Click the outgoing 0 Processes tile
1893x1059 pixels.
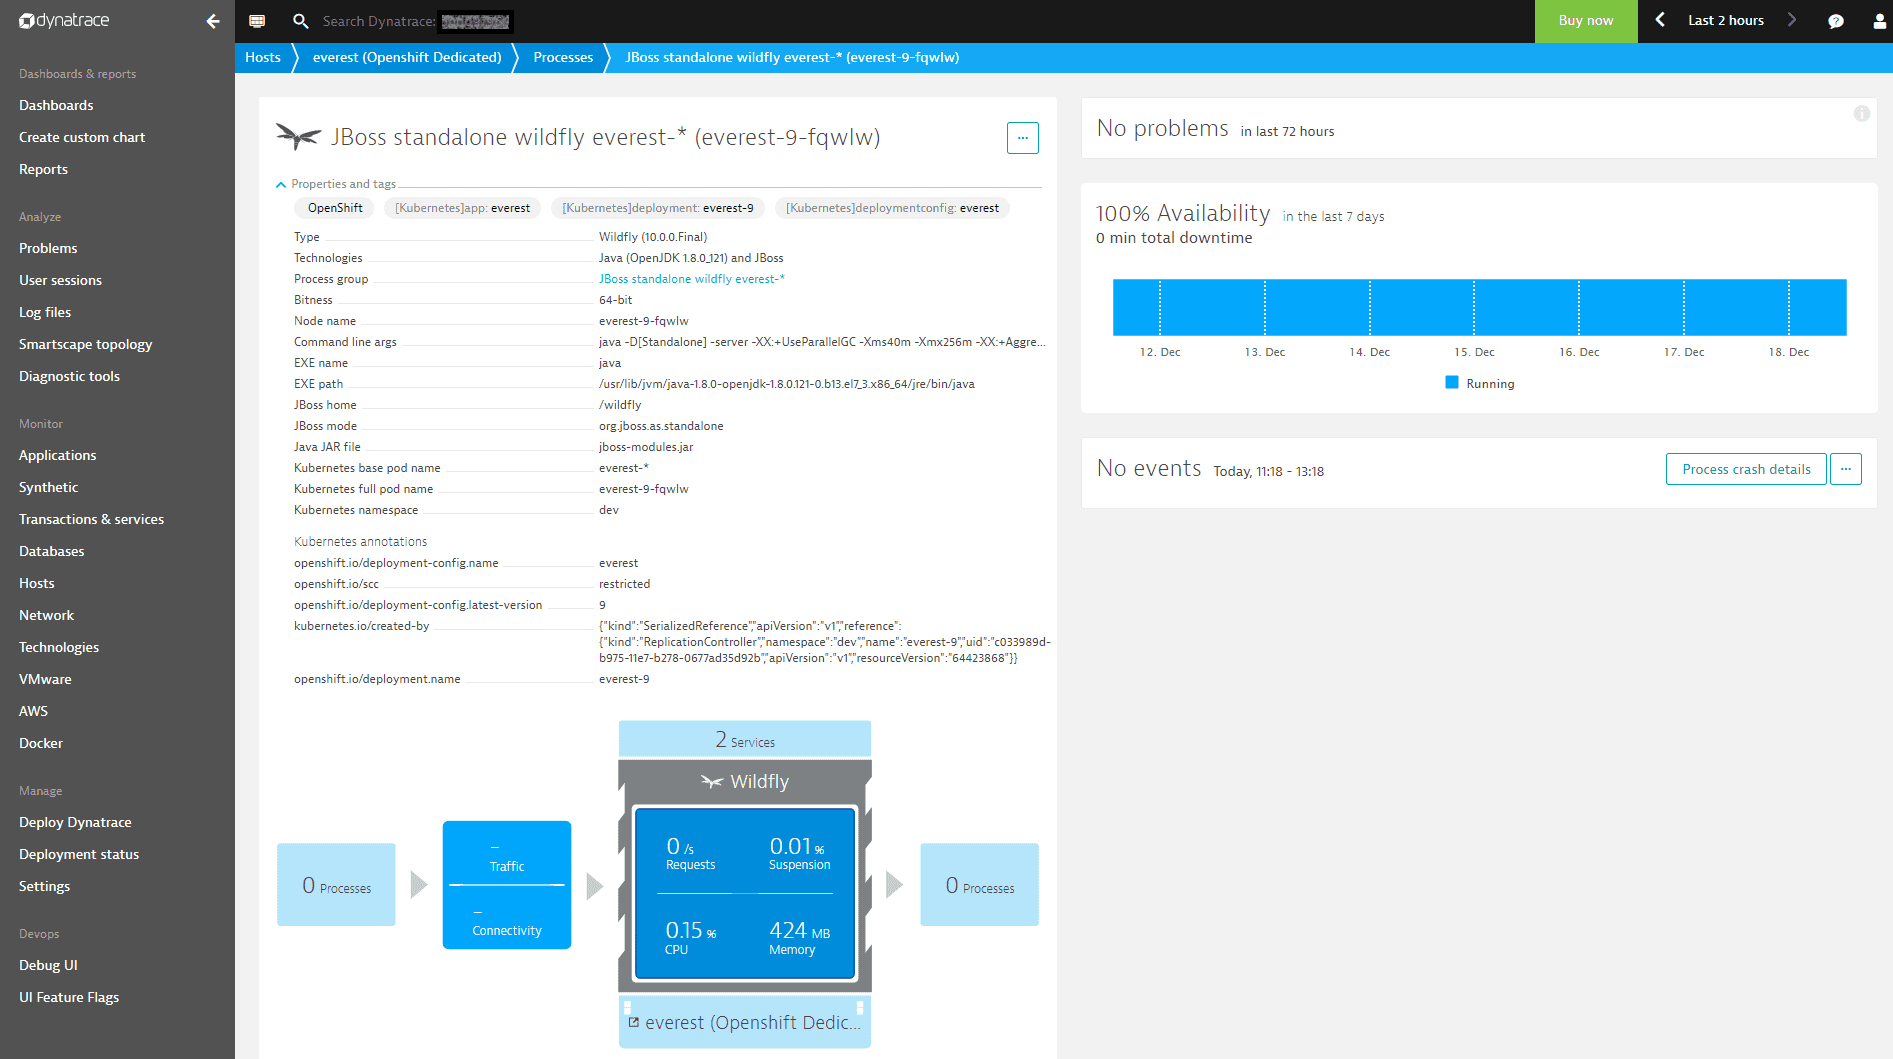[979, 885]
